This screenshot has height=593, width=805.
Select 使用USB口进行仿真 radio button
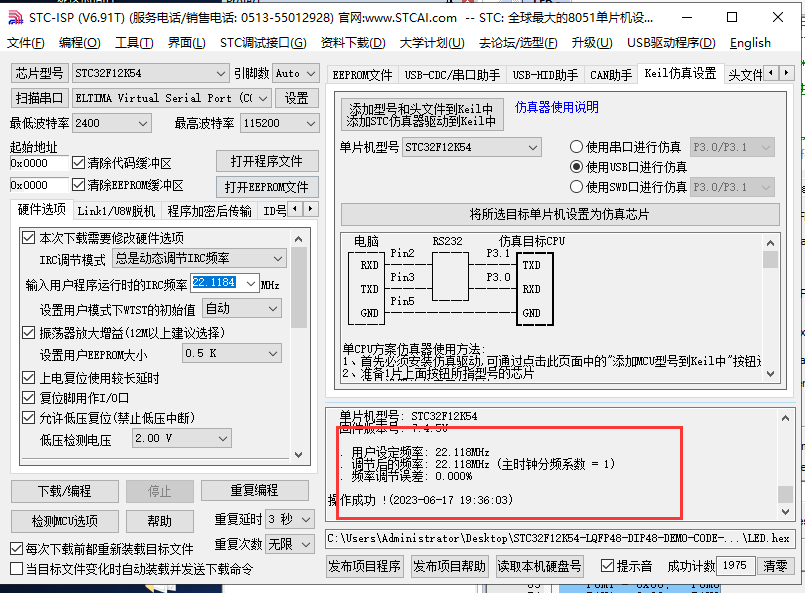click(x=576, y=167)
